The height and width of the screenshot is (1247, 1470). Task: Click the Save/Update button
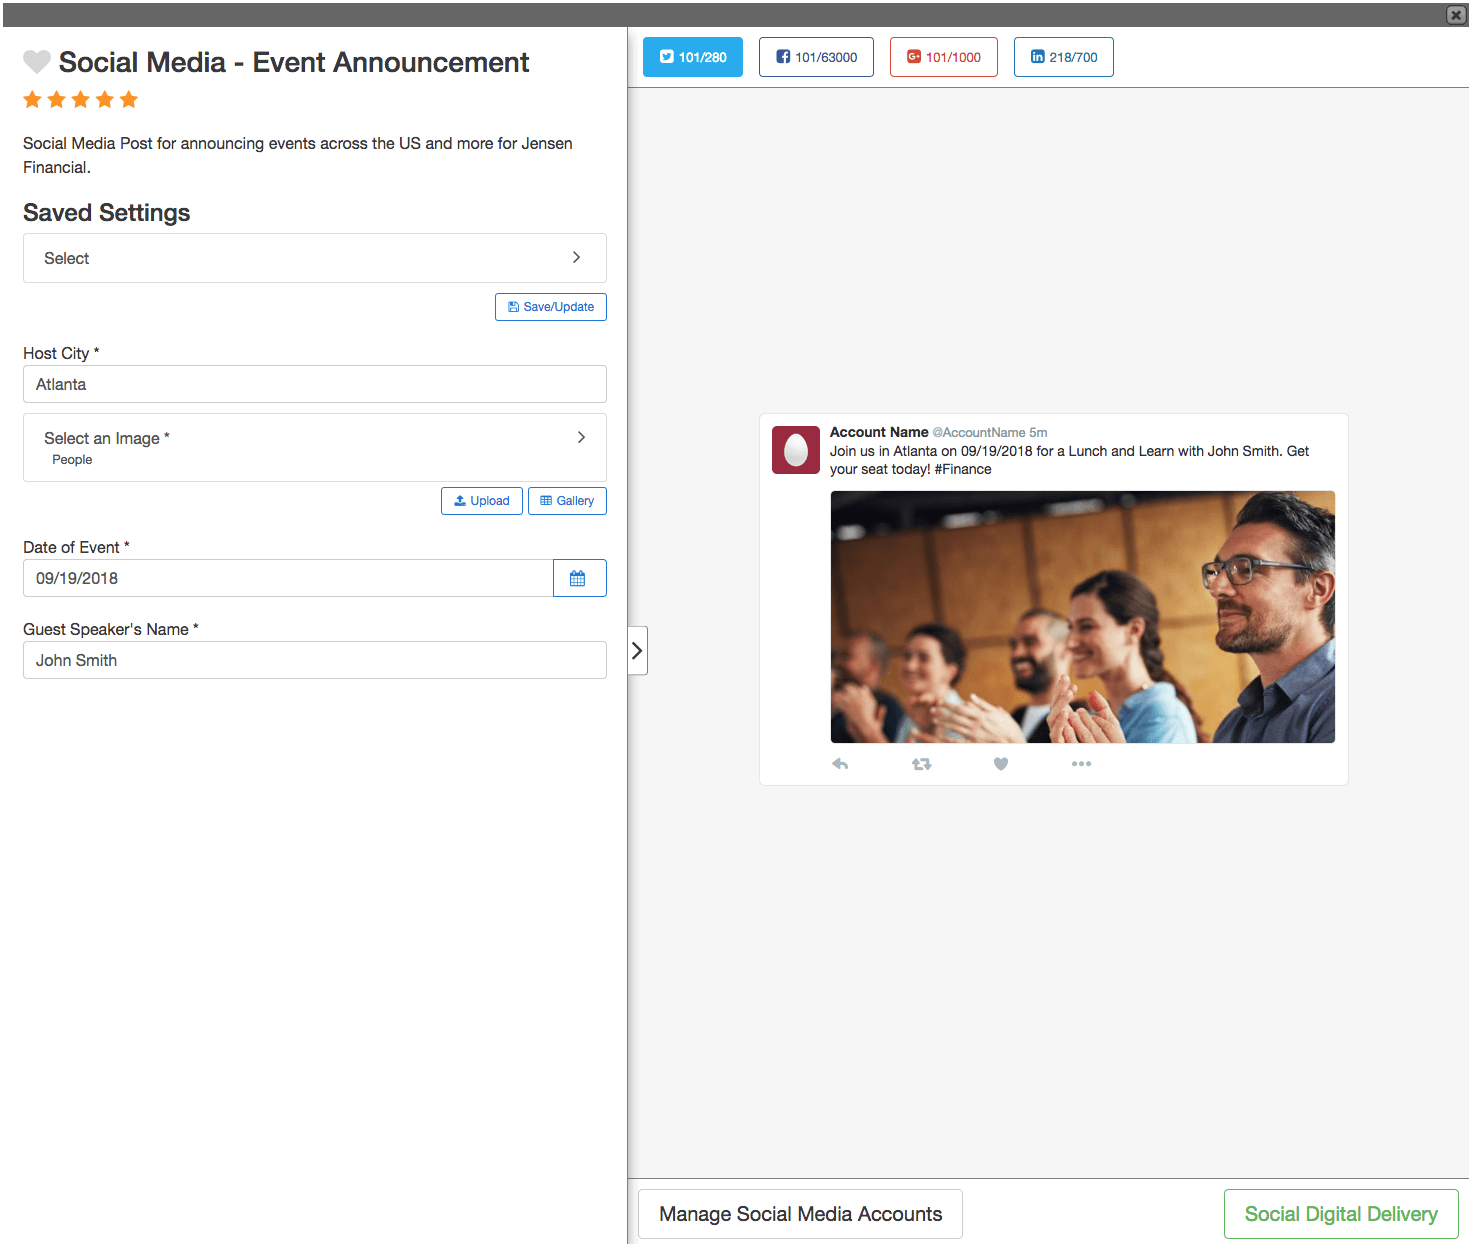[551, 307]
